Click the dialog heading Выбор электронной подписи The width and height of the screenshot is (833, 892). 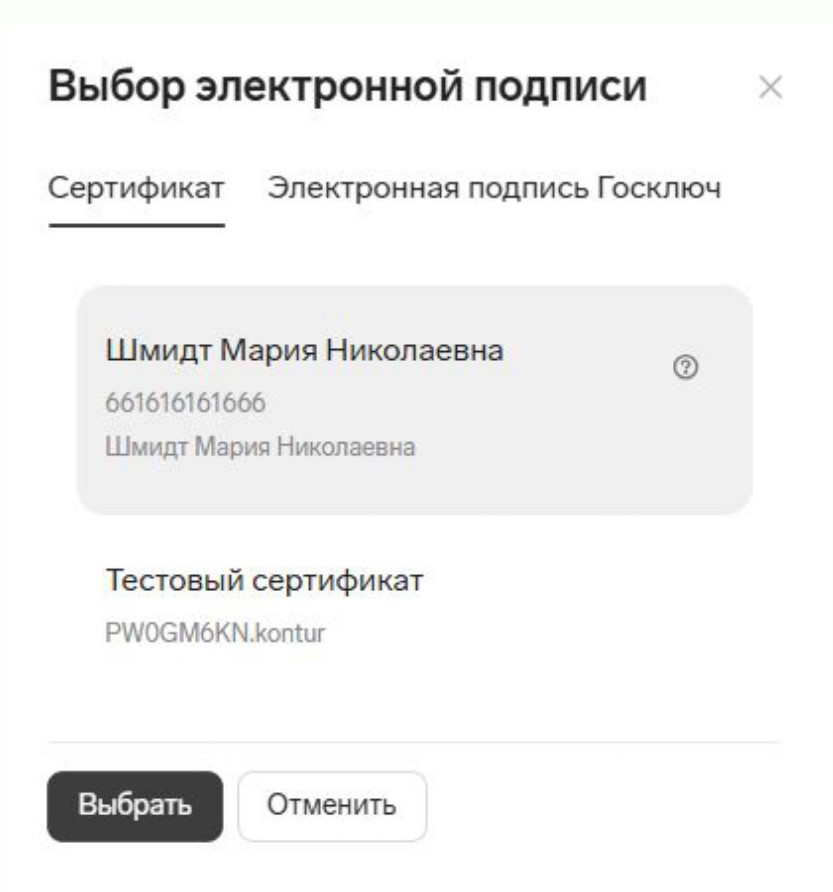(x=348, y=87)
